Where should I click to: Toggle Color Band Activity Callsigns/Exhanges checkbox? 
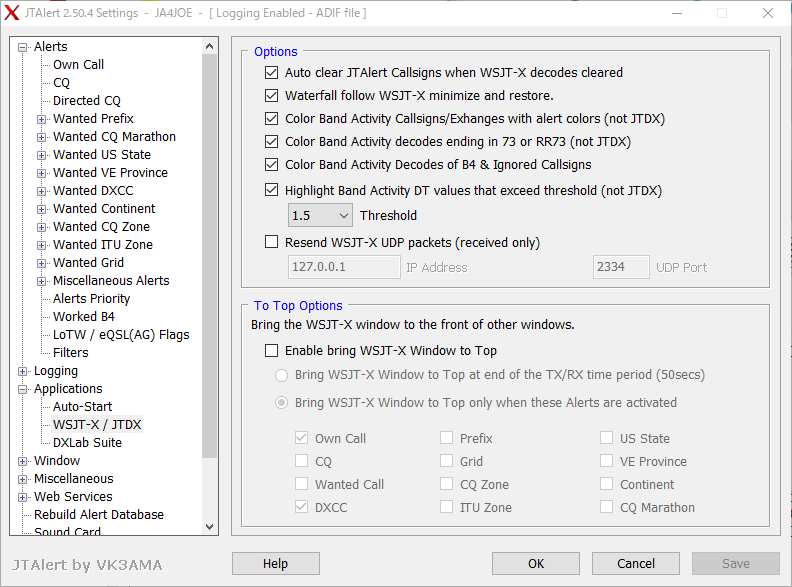[x=271, y=119]
